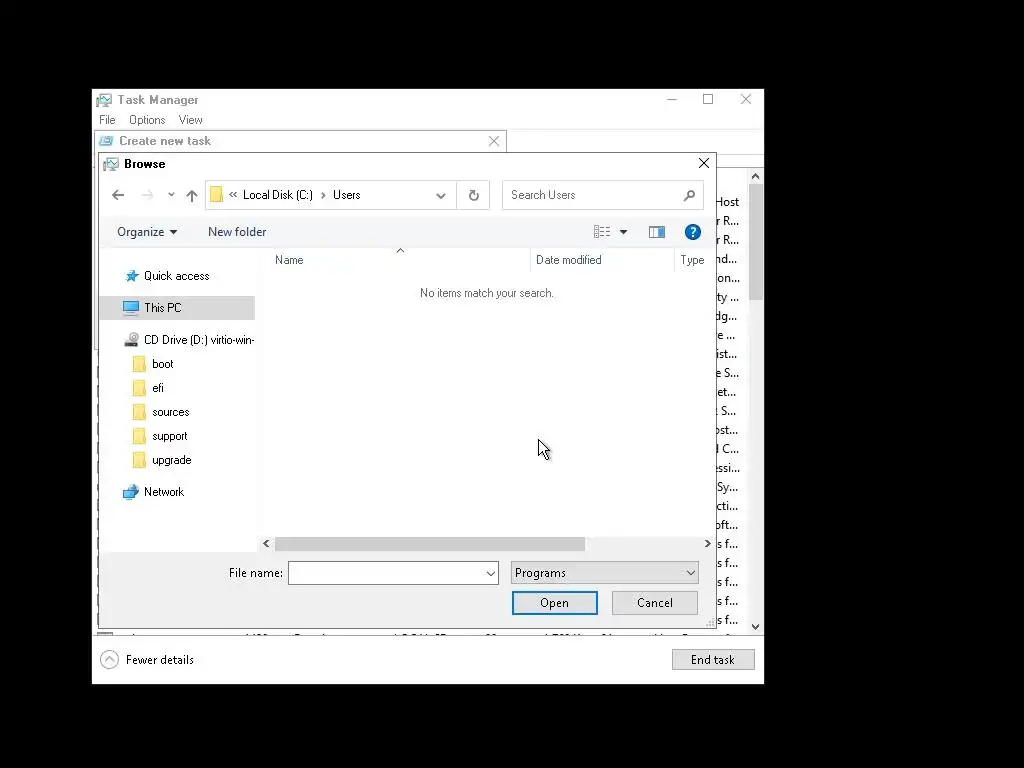1024x768 pixels.
Task: Cancel the Browse dialog
Action: tap(654, 603)
